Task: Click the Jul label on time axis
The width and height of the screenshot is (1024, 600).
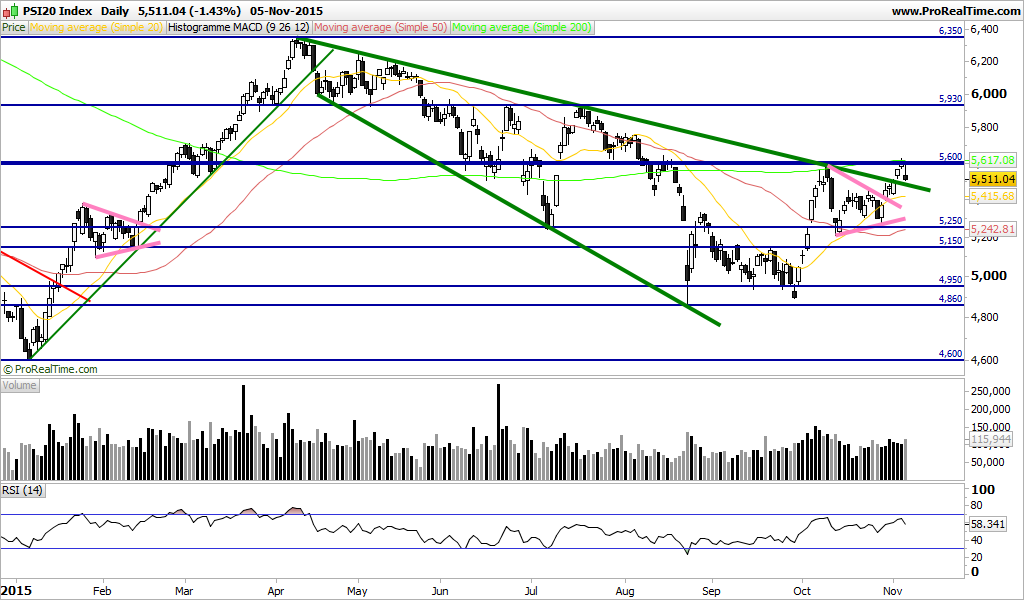Action: 531,591
